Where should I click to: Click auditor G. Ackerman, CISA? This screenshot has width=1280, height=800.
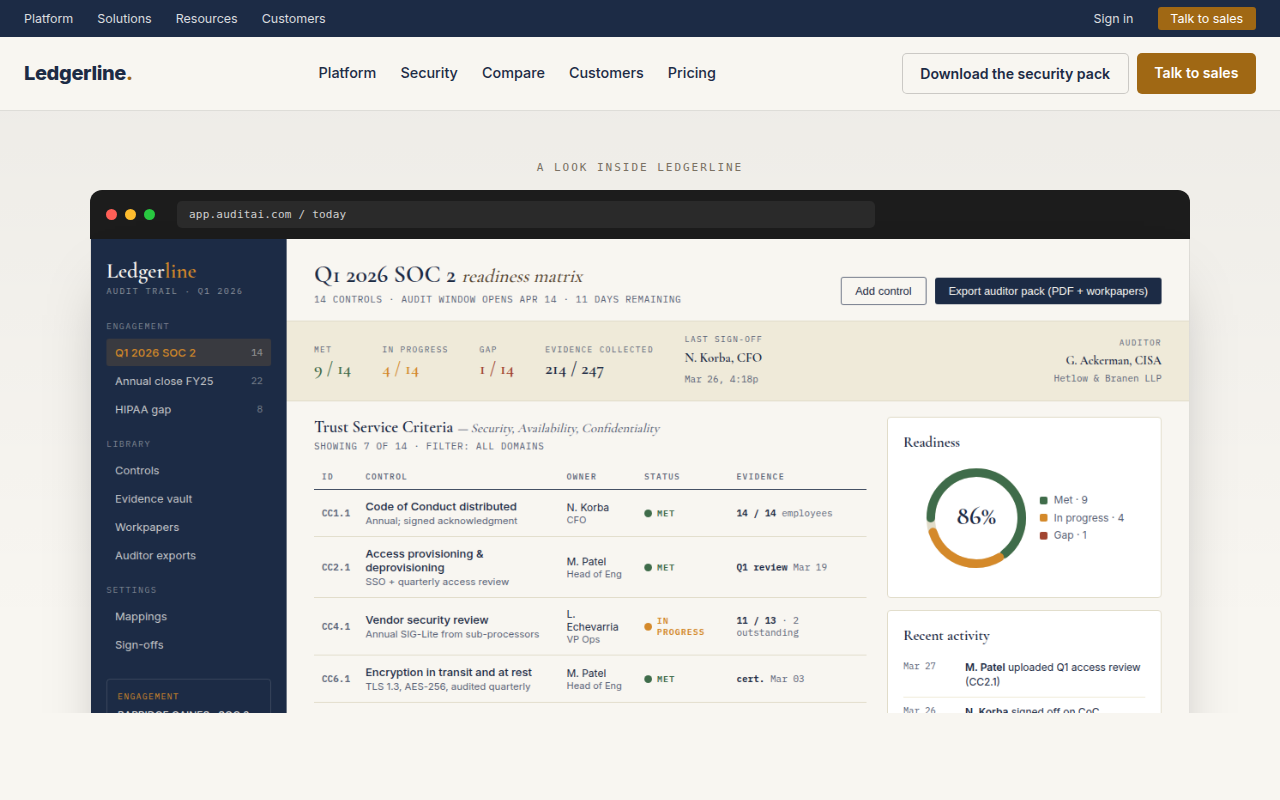[1113, 360]
